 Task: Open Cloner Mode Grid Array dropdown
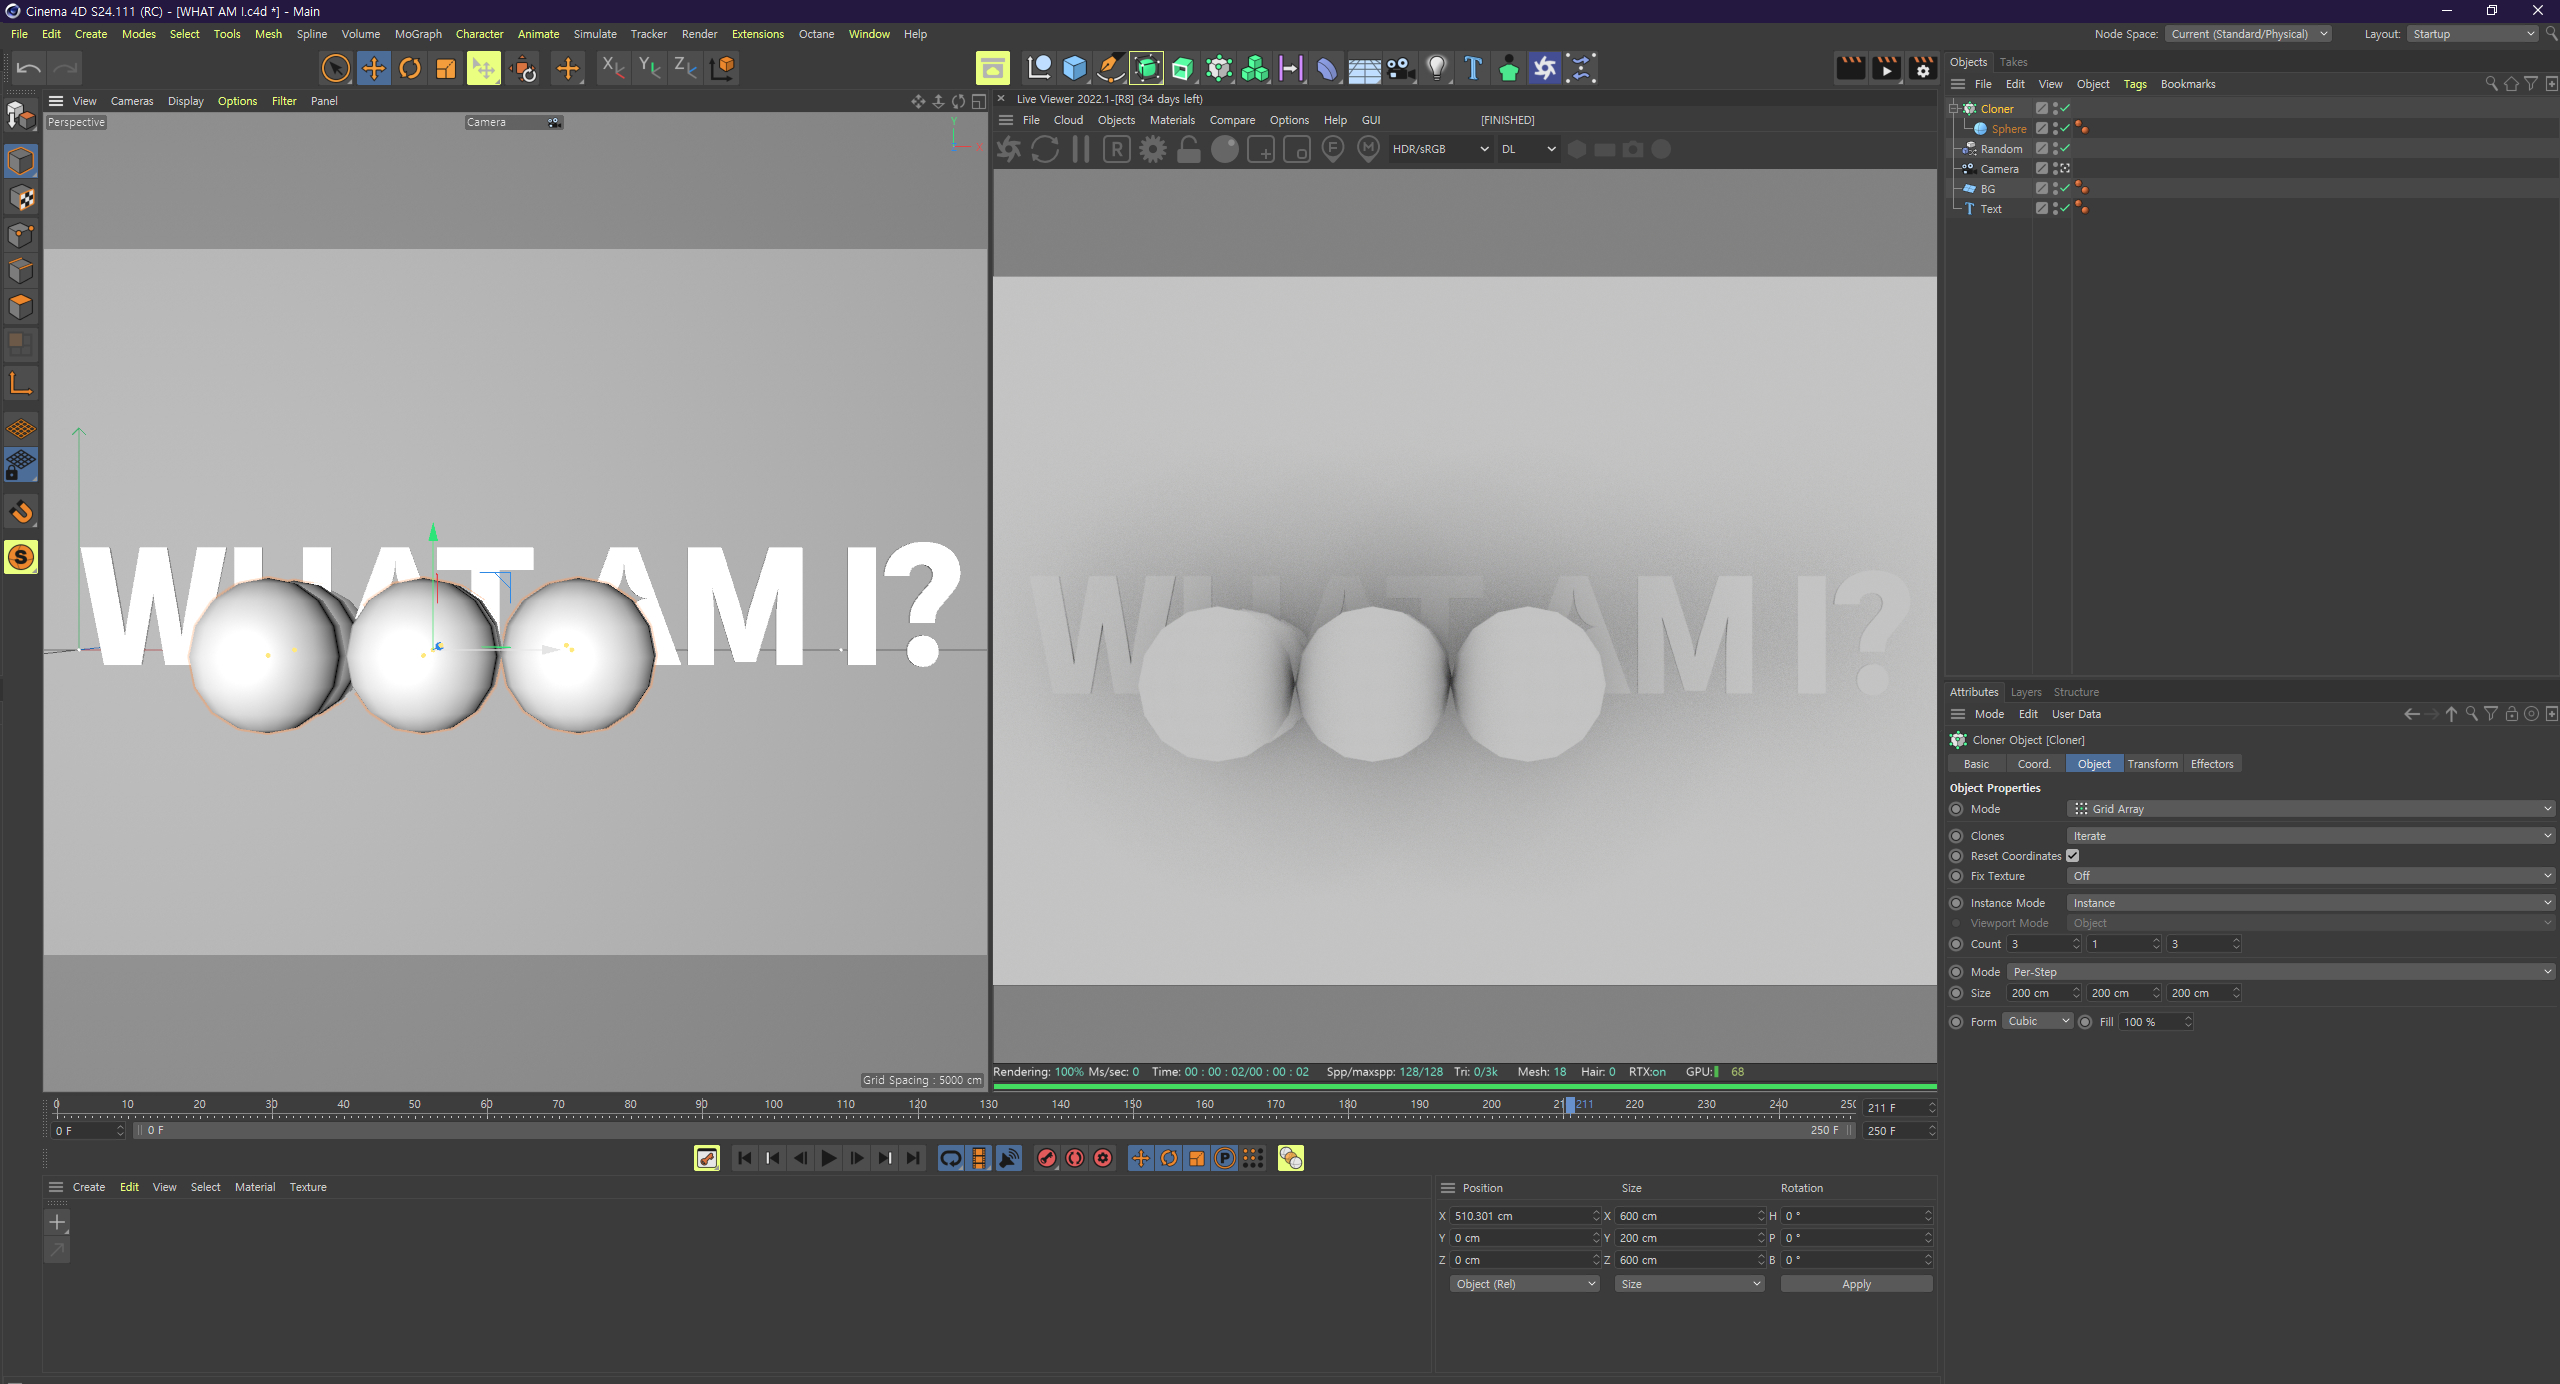(x=2311, y=809)
